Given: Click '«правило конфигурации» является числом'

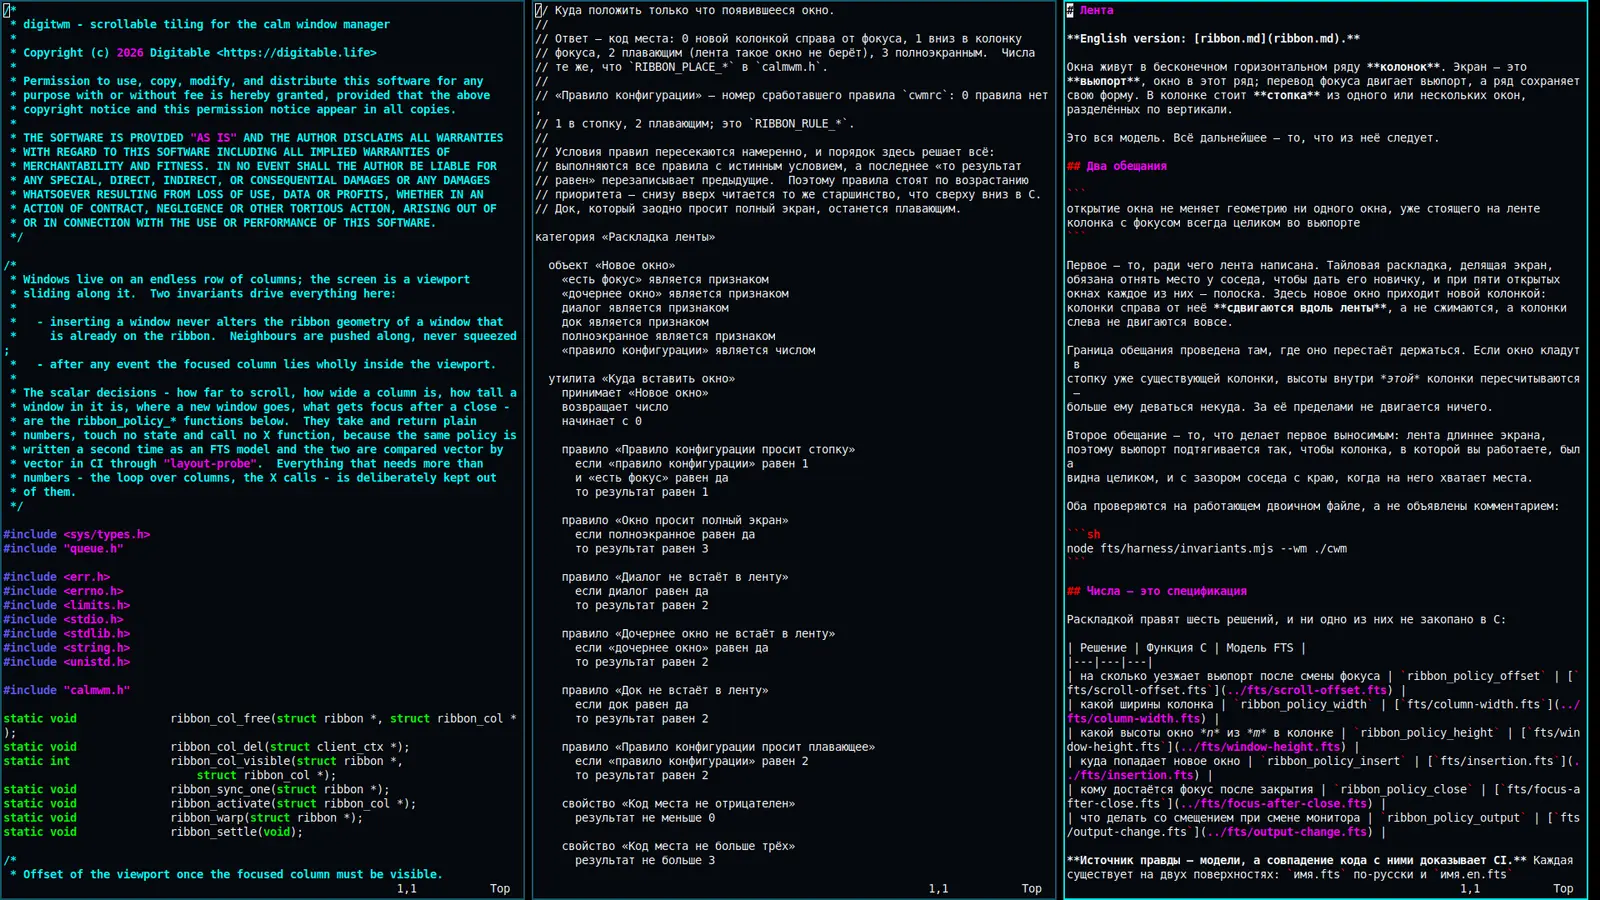Looking at the screenshot, I should click(688, 351).
